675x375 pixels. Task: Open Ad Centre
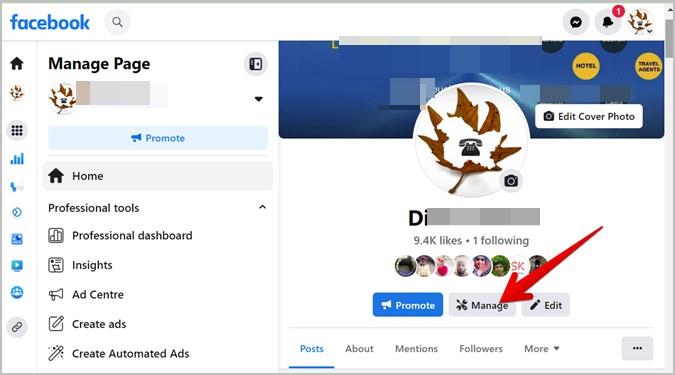pos(98,294)
